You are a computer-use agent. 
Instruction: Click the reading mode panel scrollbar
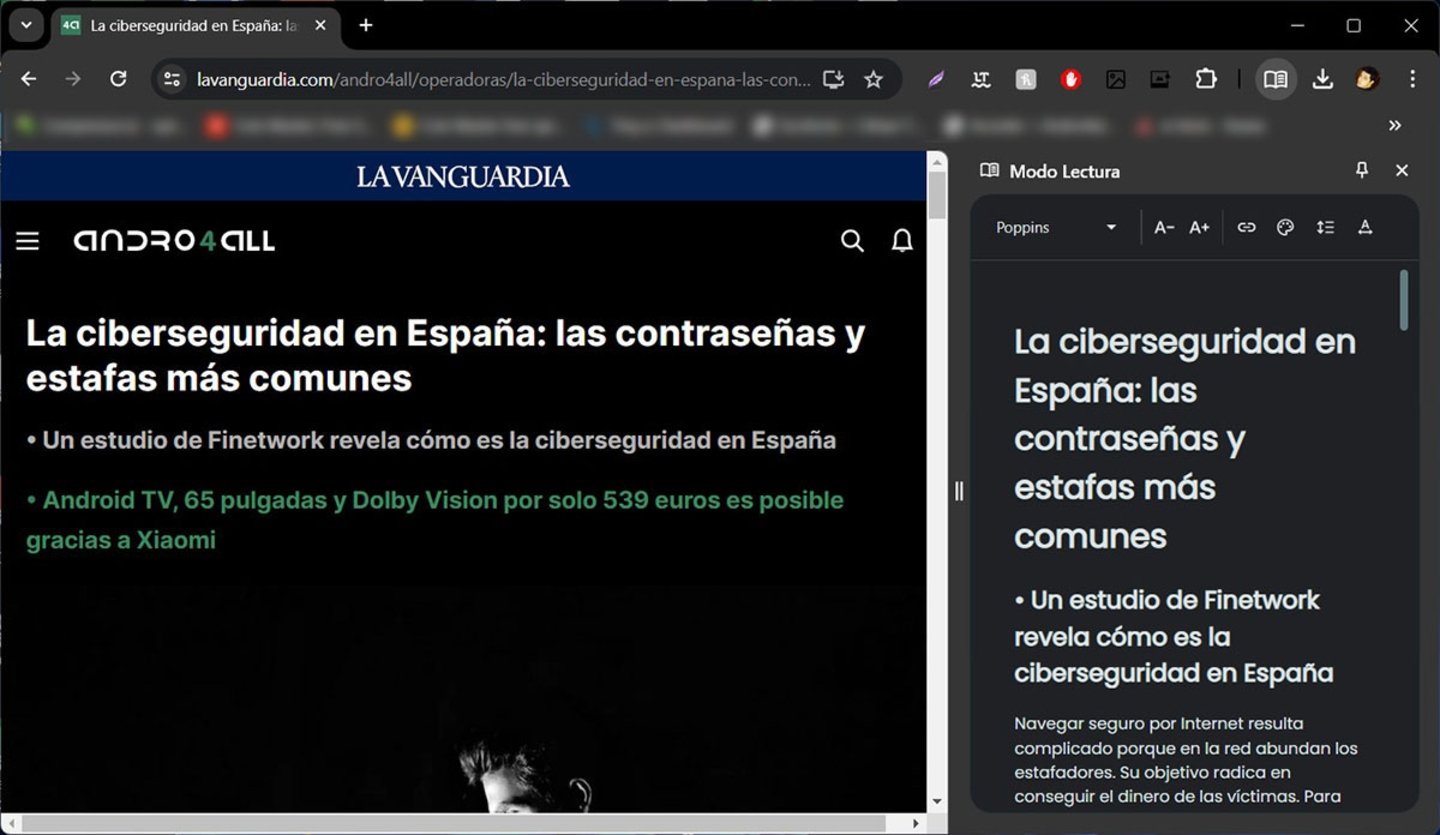pyautogui.click(x=1404, y=300)
